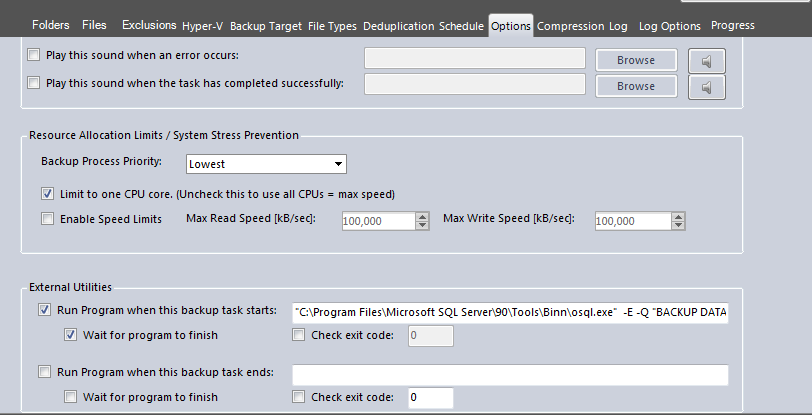The height and width of the screenshot is (415, 812).
Task: Click the end program command input field
Action: click(510, 375)
